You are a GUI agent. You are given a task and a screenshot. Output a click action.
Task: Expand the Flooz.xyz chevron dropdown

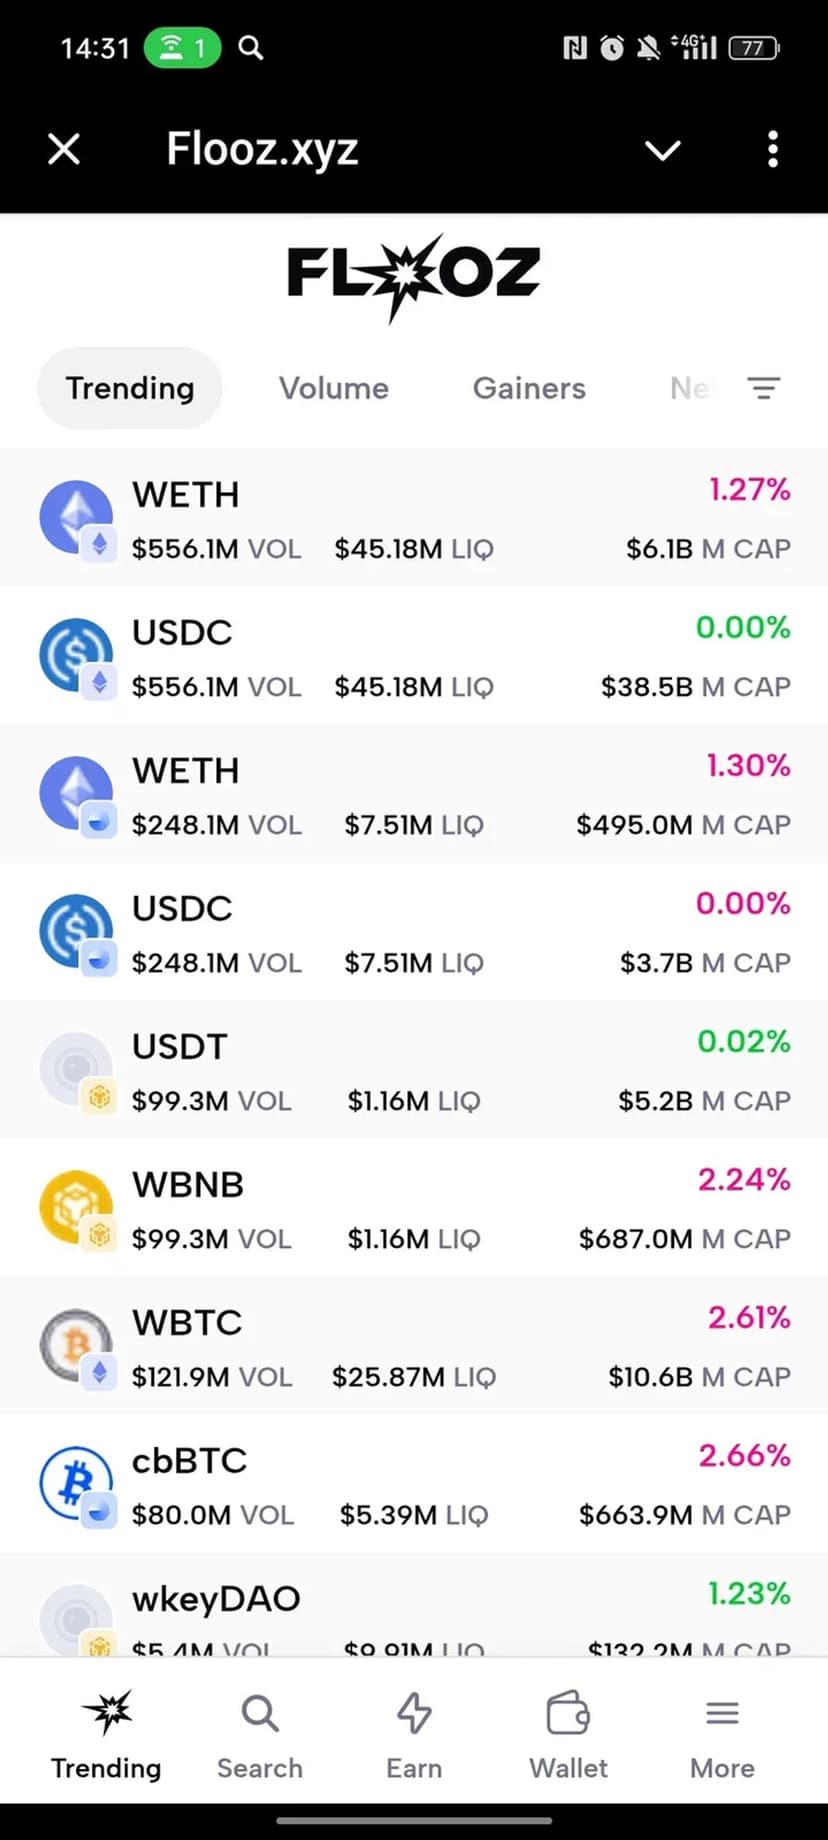[662, 151]
